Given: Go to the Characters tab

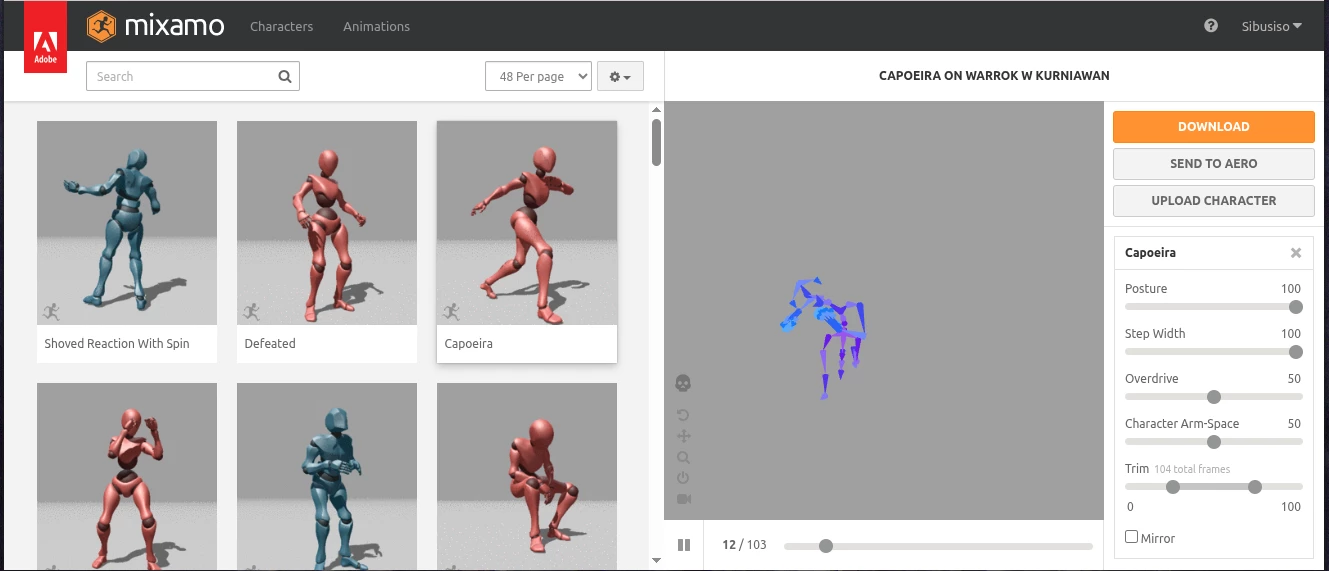Looking at the screenshot, I should point(281,26).
